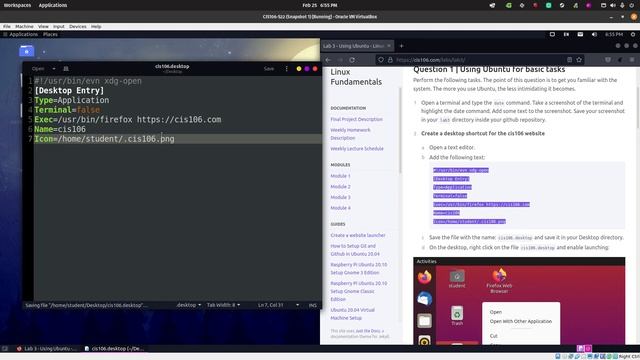
Task: Open the dropdown arrow next to Open
Action: click(x=53, y=69)
